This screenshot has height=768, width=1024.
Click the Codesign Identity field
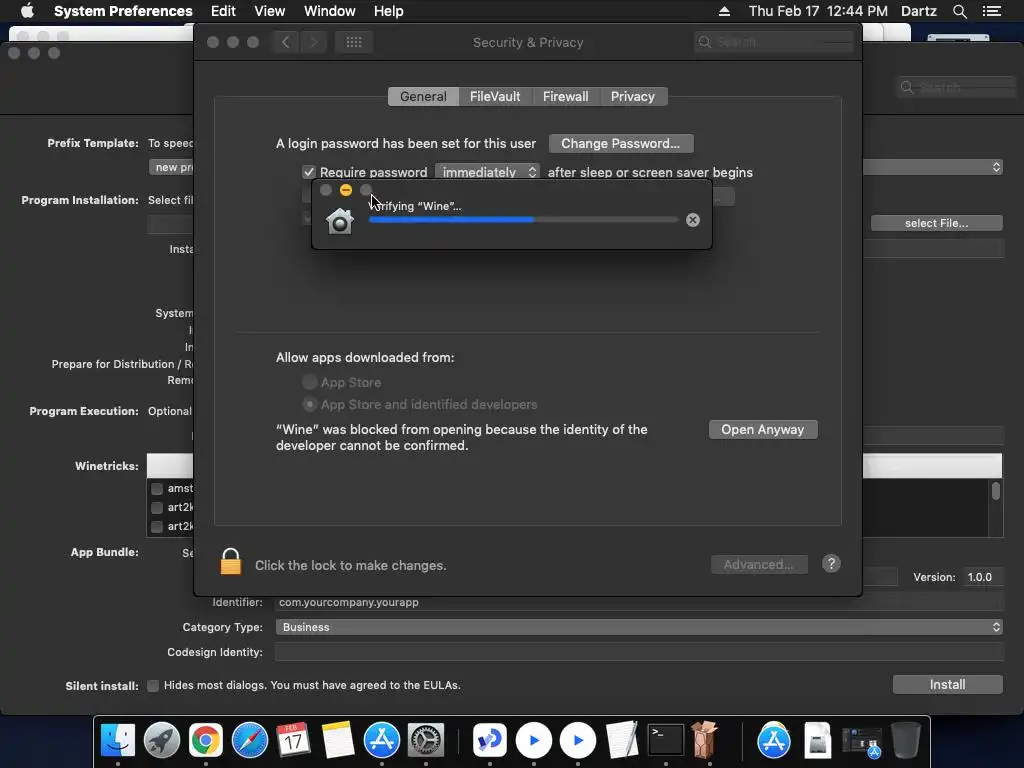(639, 652)
